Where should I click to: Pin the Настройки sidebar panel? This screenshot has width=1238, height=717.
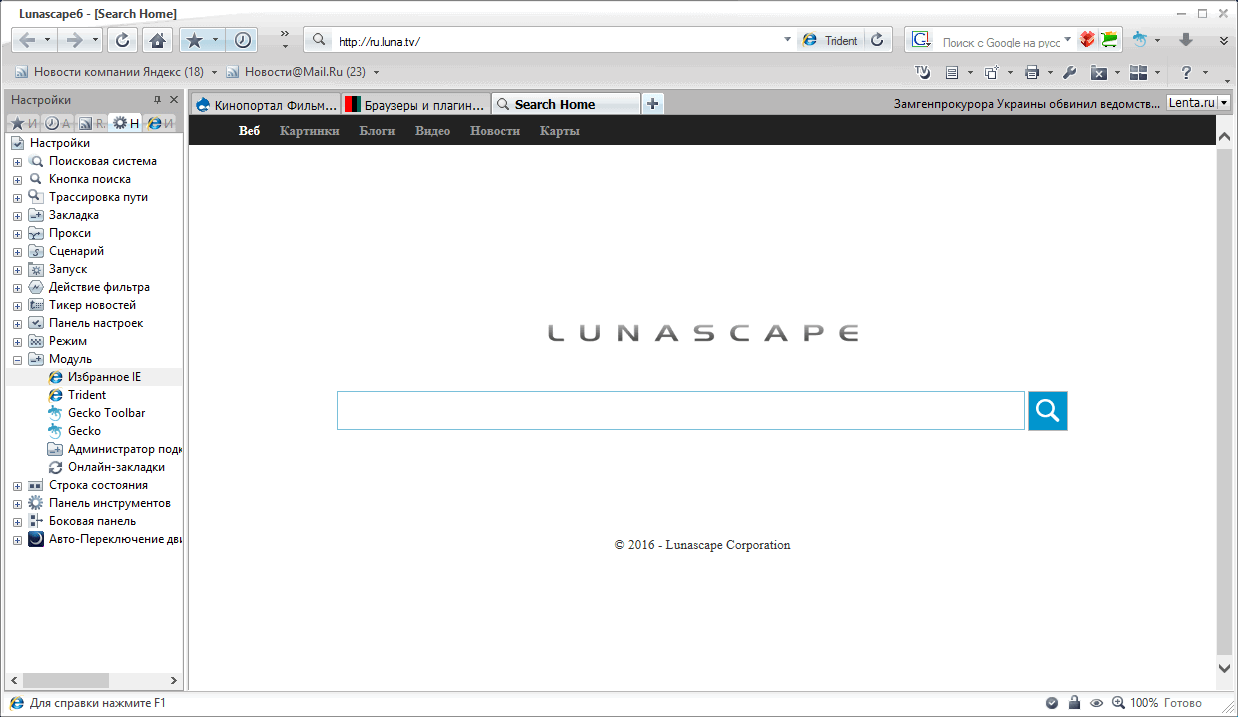point(157,100)
